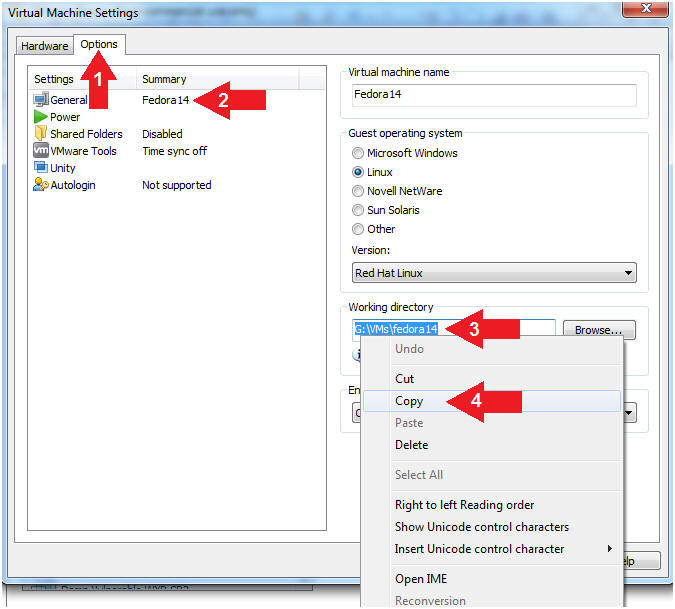The width and height of the screenshot is (675, 609).
Task: Choose Copy from the context menu
Action: tap(492, 401)
